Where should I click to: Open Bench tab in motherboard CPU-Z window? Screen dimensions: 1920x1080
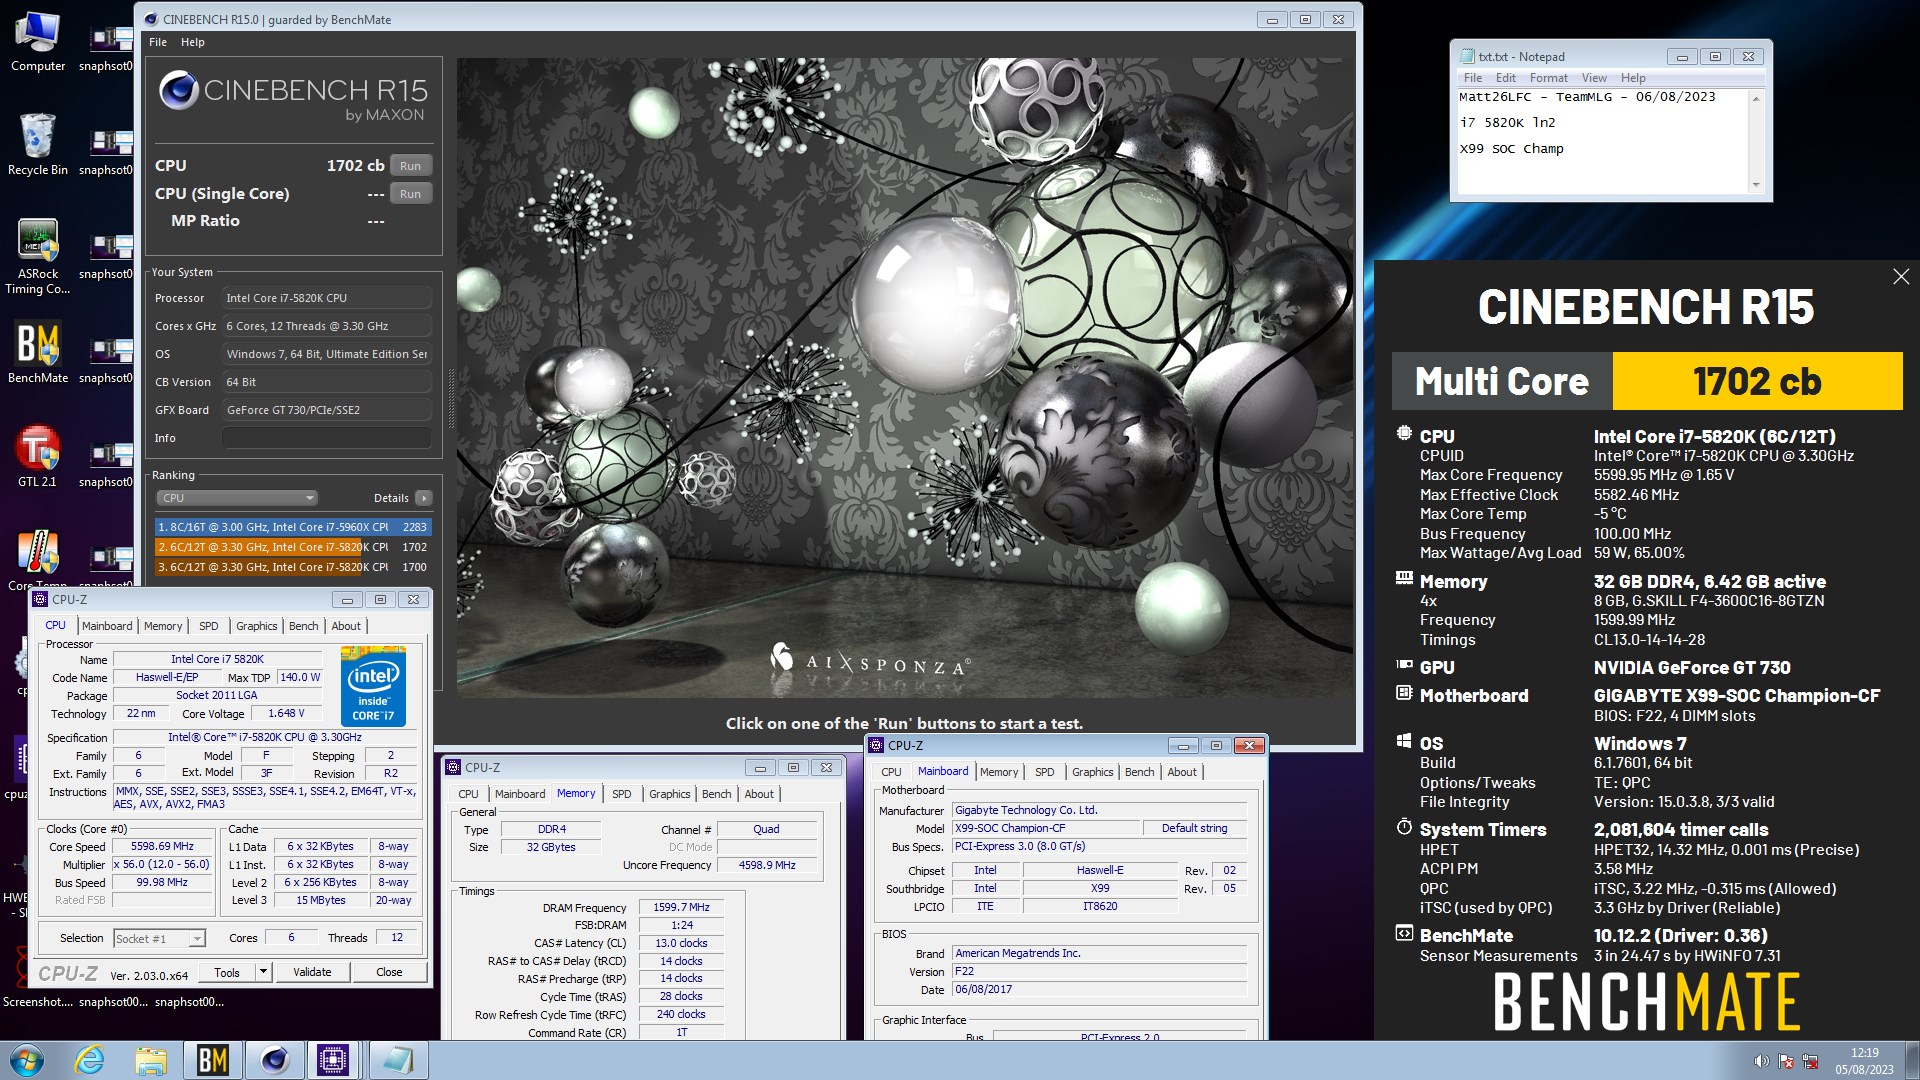coord(1139,772)
